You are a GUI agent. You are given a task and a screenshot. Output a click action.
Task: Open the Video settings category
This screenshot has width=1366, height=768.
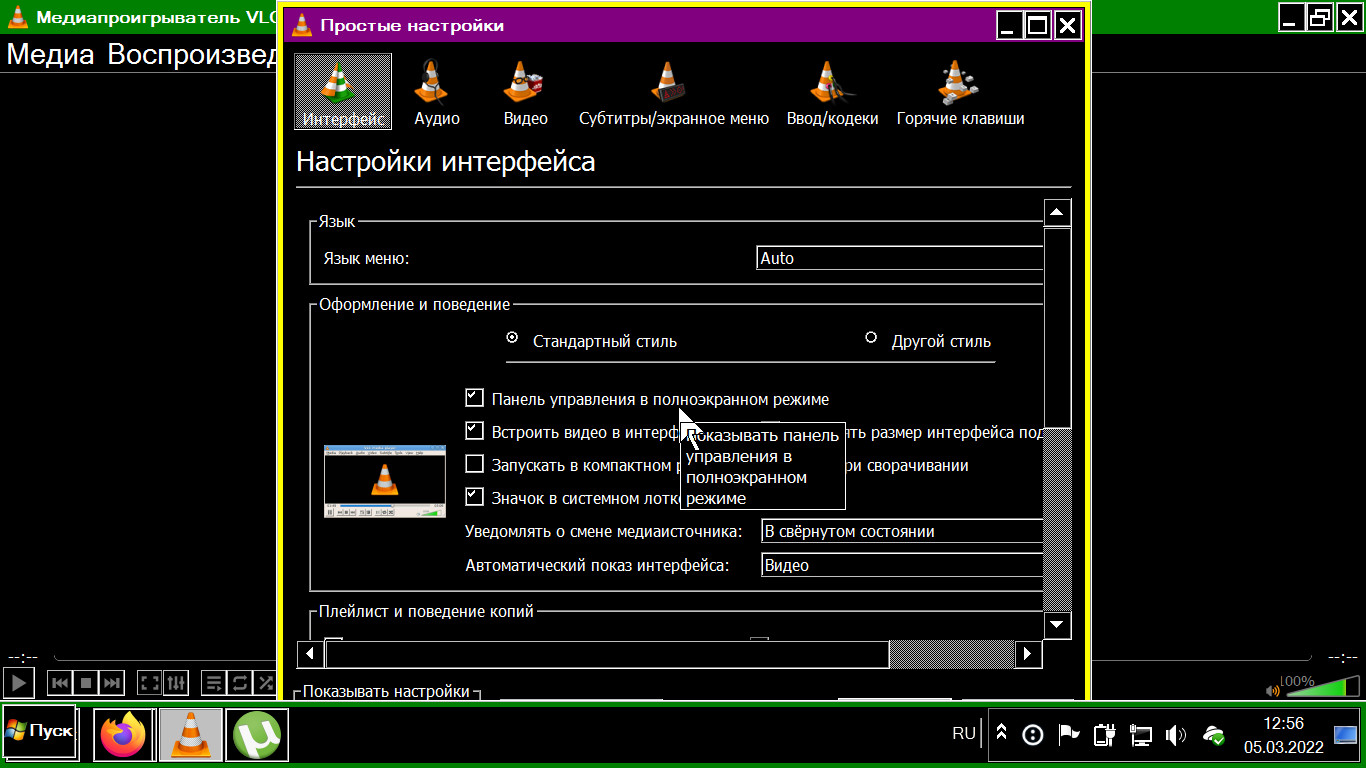(x=525, y=93)
